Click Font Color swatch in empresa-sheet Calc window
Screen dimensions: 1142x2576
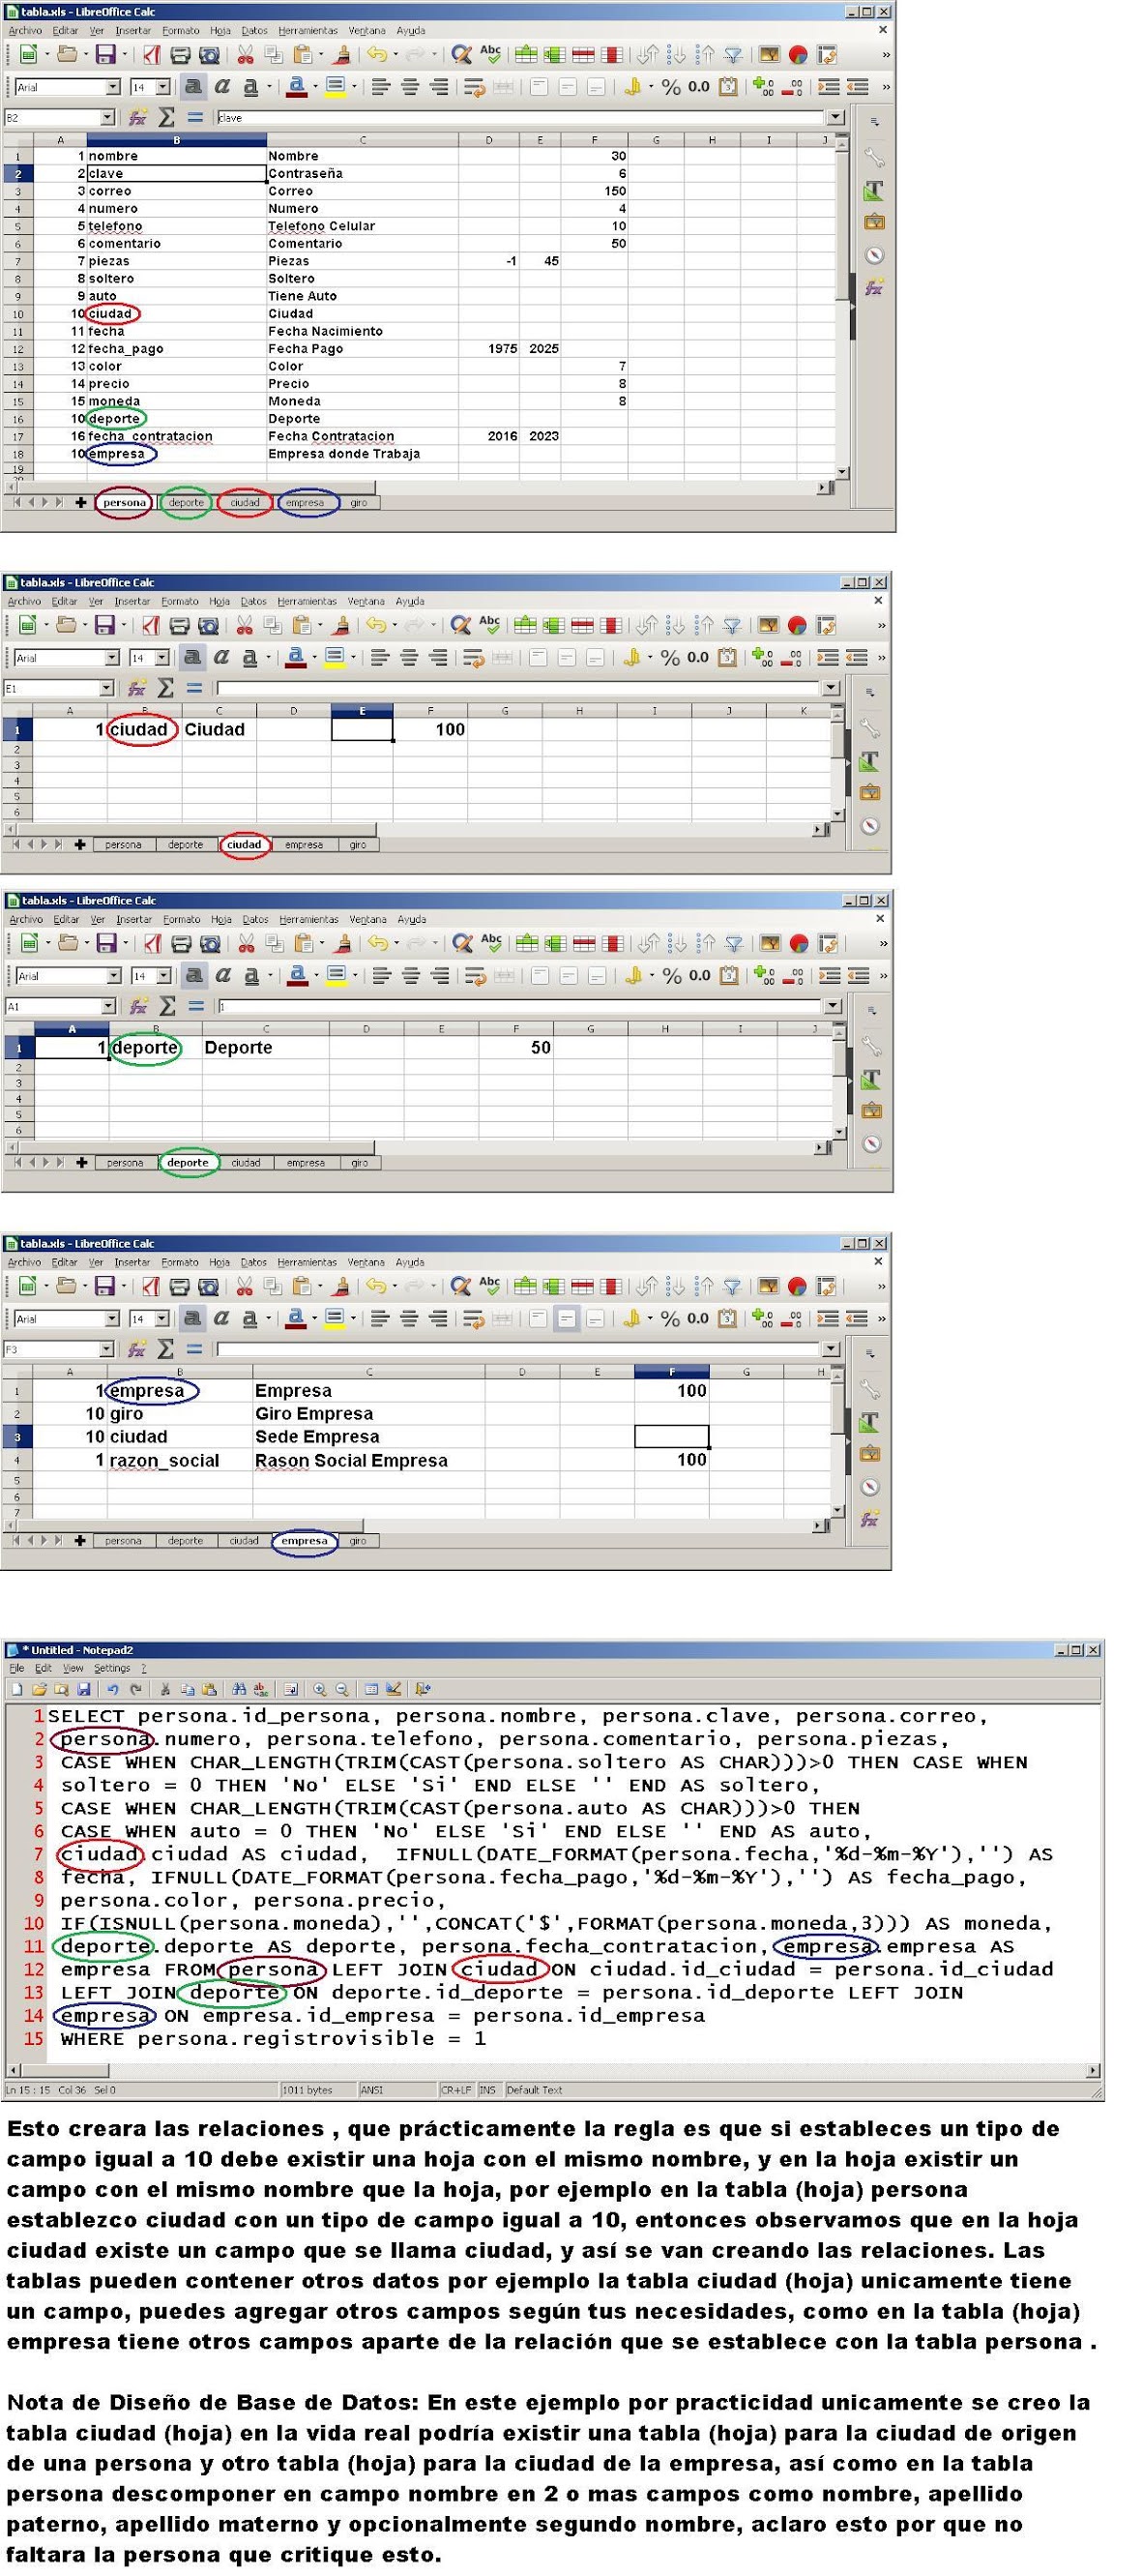(295, 1318)
